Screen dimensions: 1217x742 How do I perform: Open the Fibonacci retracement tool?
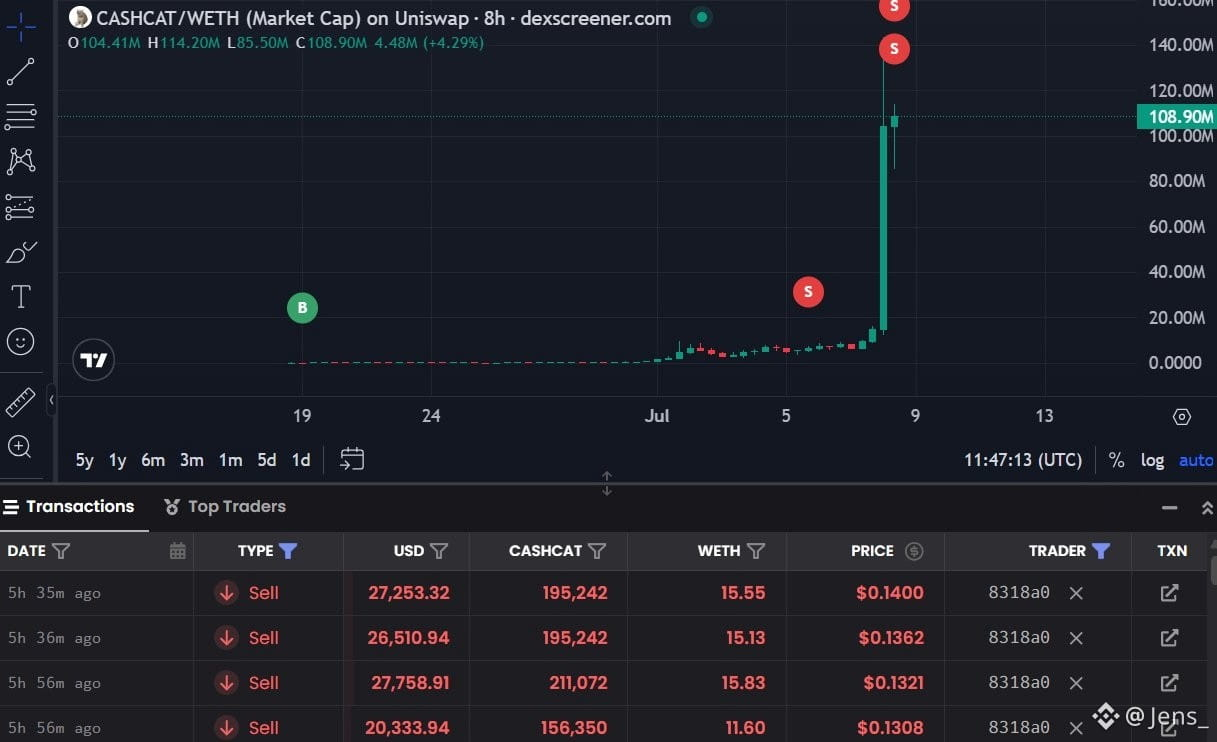(x=21, y=117)
